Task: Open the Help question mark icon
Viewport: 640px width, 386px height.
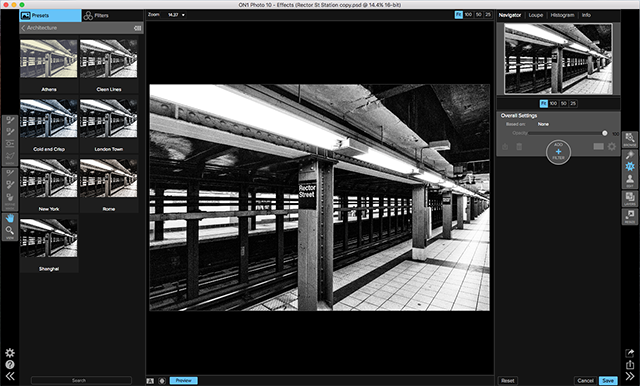Action: pyautogui.click(x=10, y=364)
